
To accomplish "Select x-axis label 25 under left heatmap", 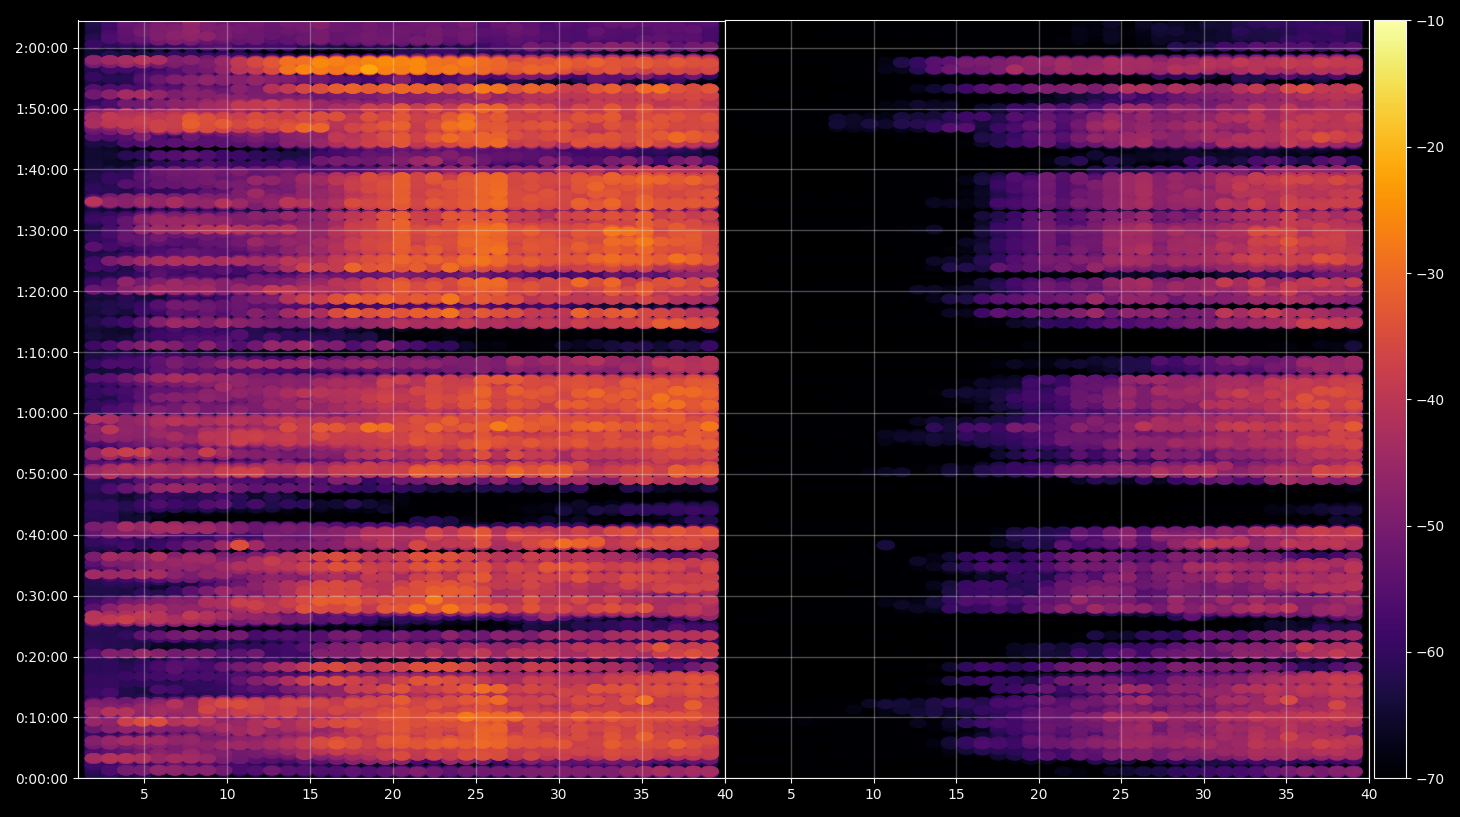I will click(475, 795).
